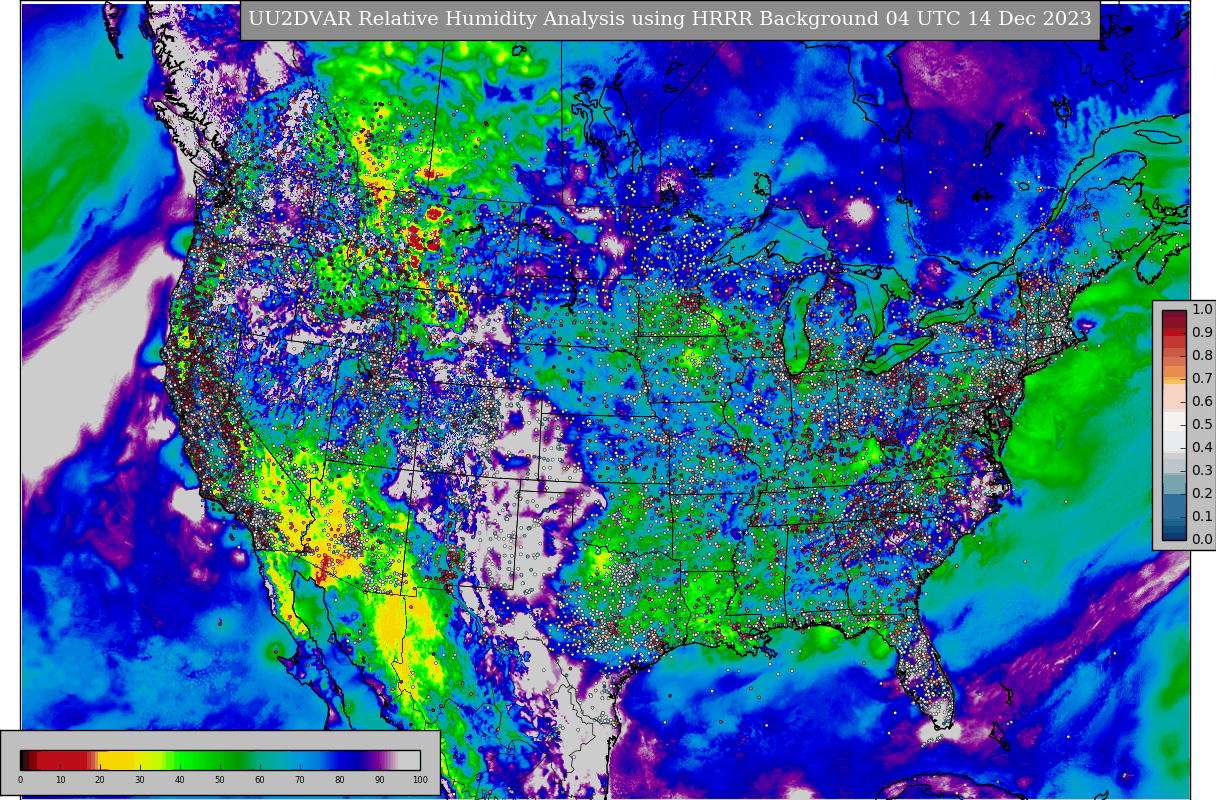Screen dimensions: 1216x800
Task: Click the 30 tick on horizontal humidity colorbar
Action: (x=140, y=780)
